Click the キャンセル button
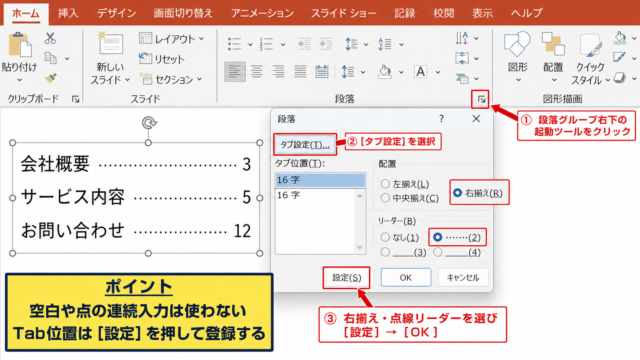 463,278
